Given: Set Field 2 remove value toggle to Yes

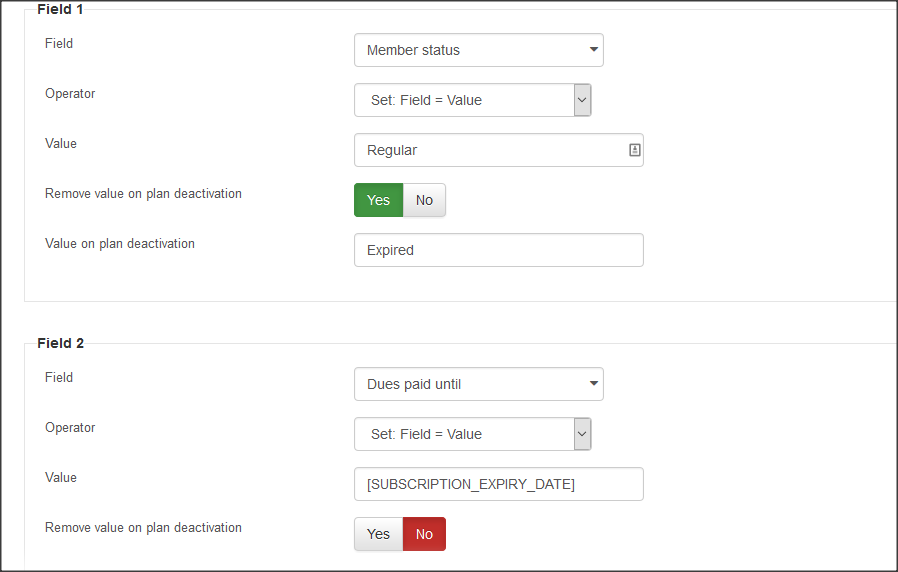Looking at the screenshot, I should [379, 534].
